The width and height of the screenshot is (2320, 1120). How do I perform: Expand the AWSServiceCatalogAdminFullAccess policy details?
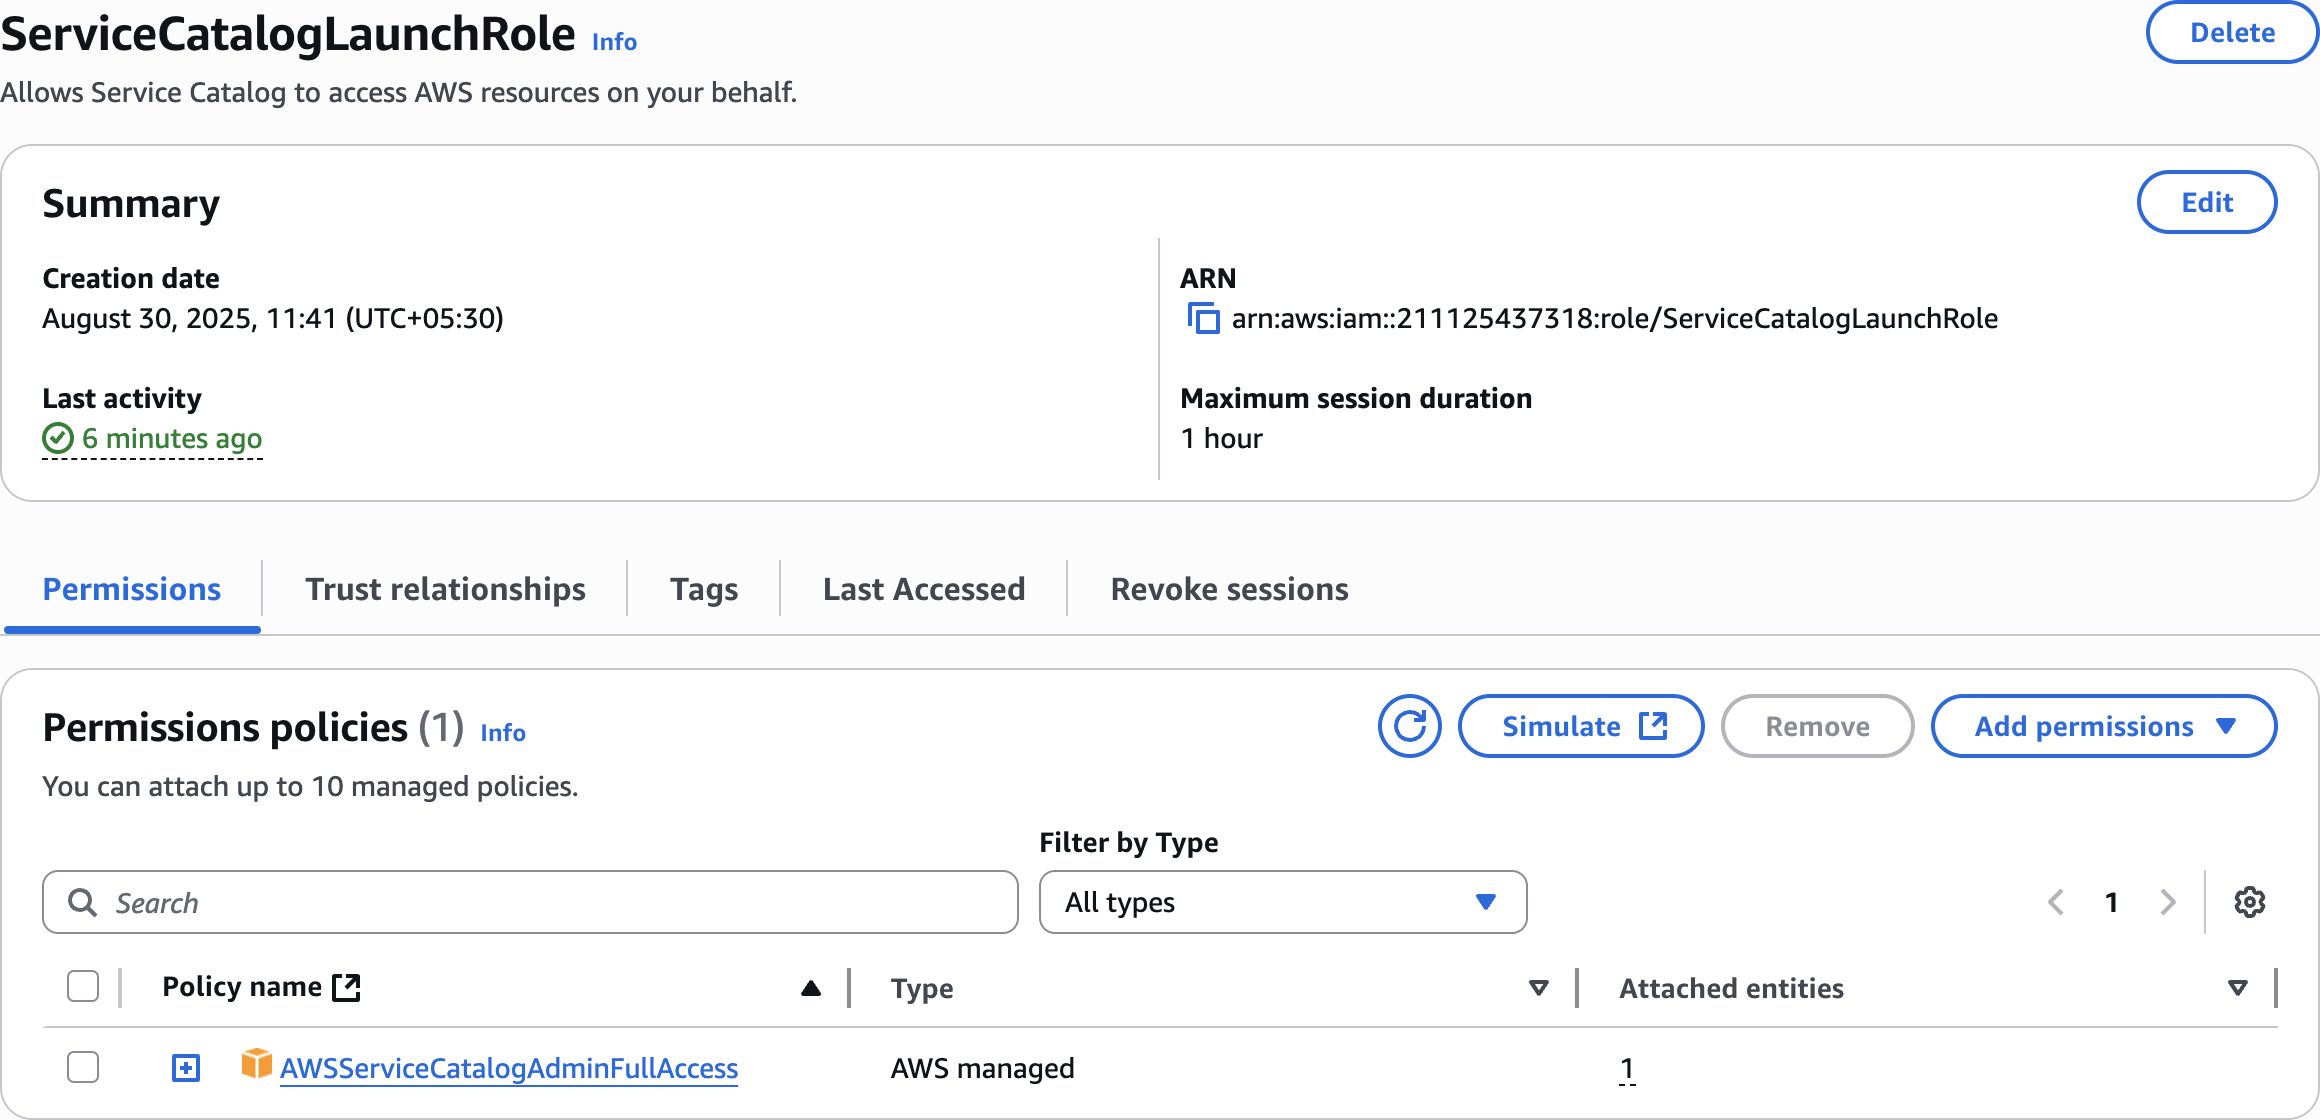186,1067
